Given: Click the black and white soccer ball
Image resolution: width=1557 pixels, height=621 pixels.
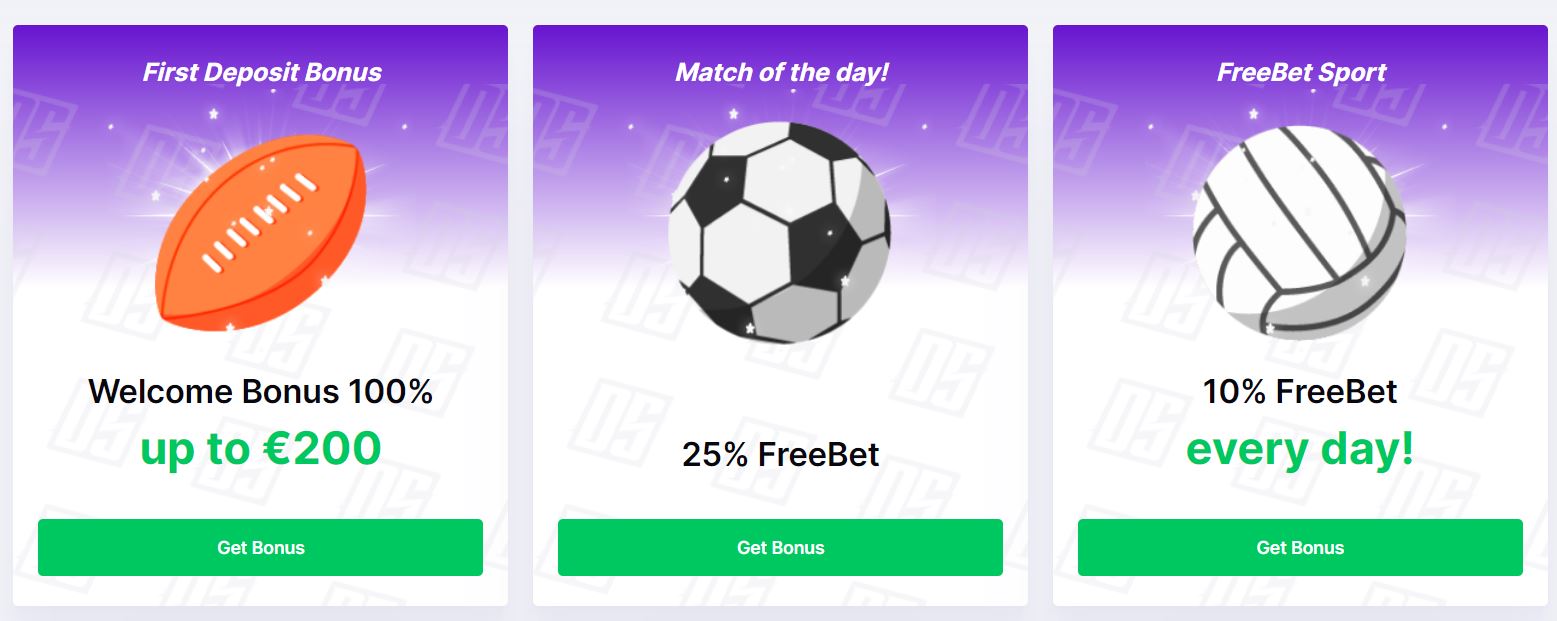Looking at the screenshot, I should coord(779,232).
